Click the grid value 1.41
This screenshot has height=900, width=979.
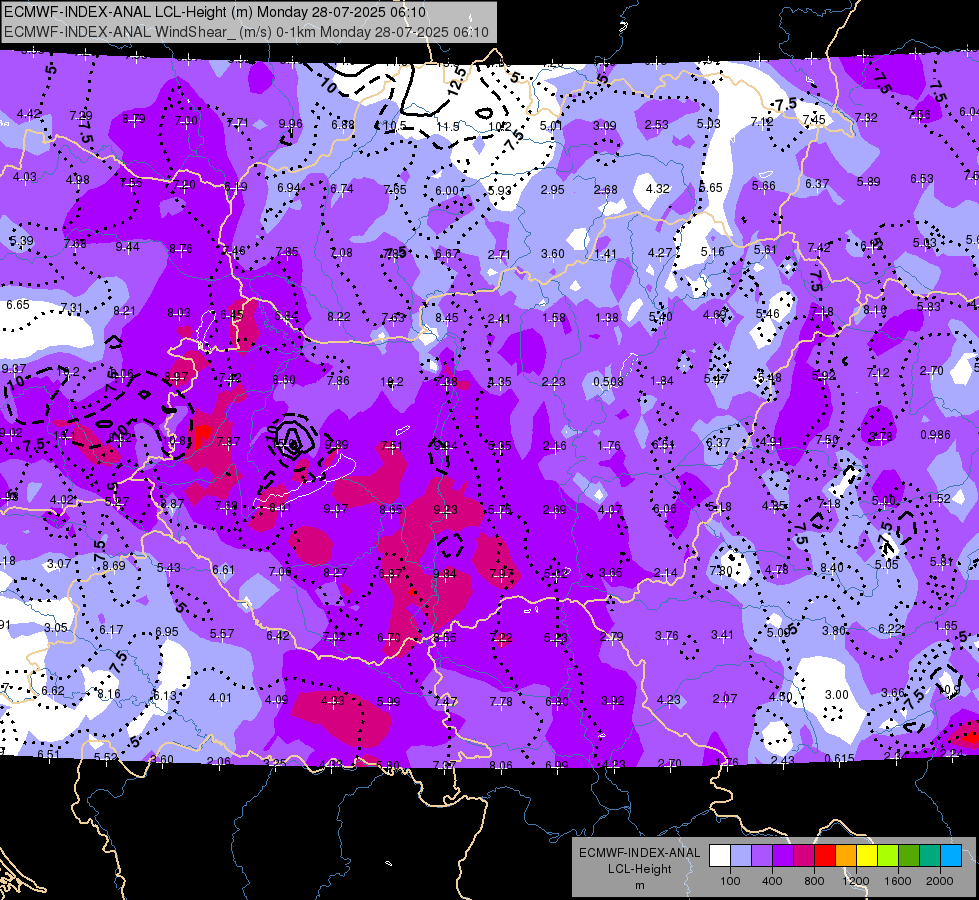606,254
